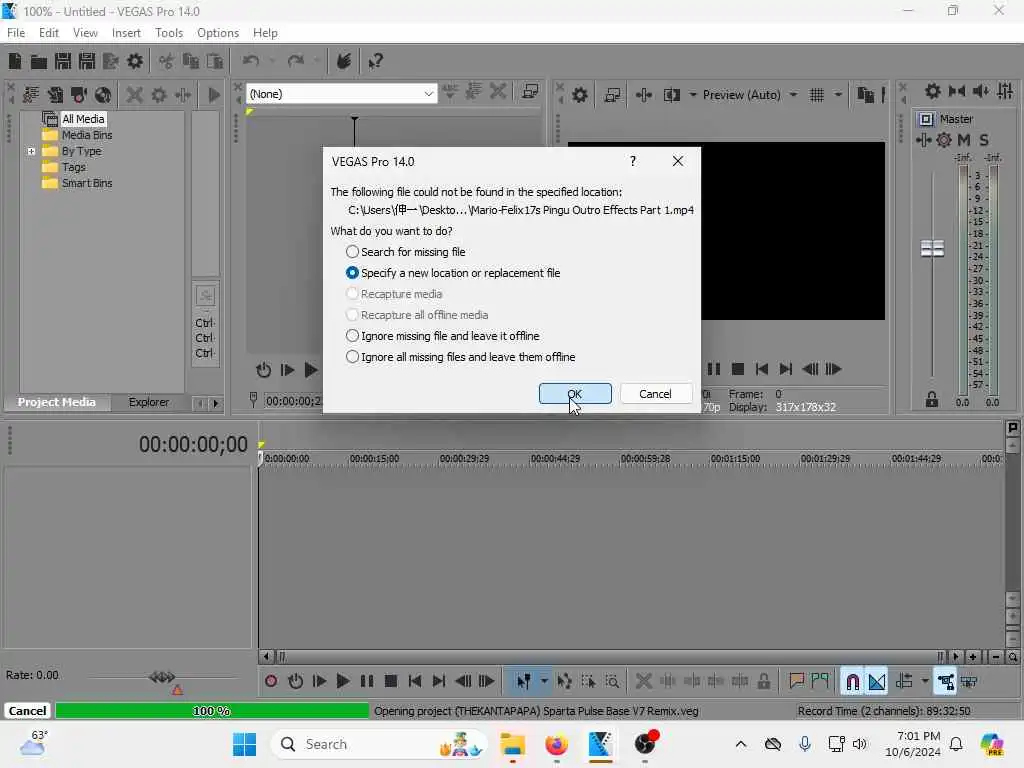The height and width of the screenshot is (768, 1024).
Task: Stop the video preview playback
Action: click(738, 370)
